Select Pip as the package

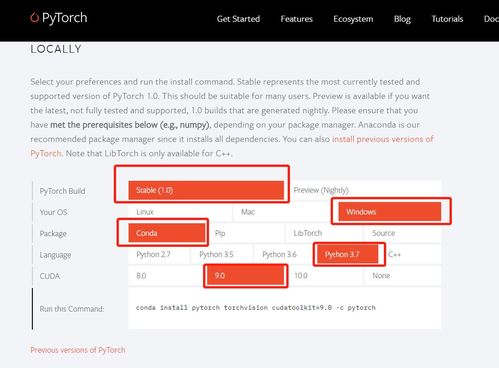point(246,233)
